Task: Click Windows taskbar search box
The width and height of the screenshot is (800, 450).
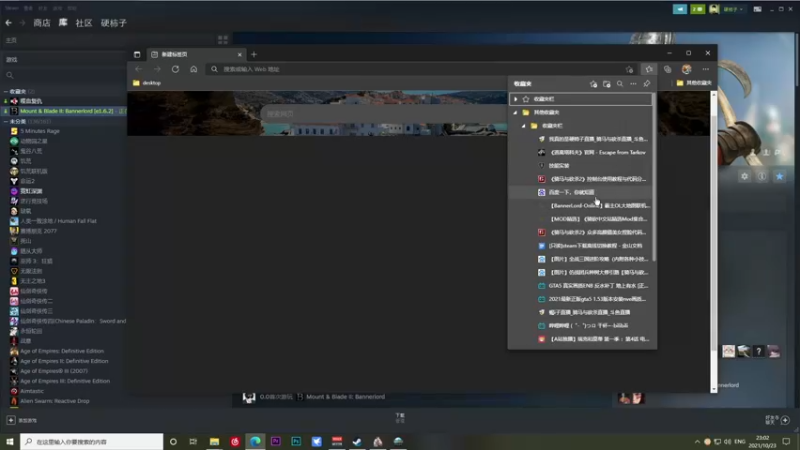Action: [92, 441]
